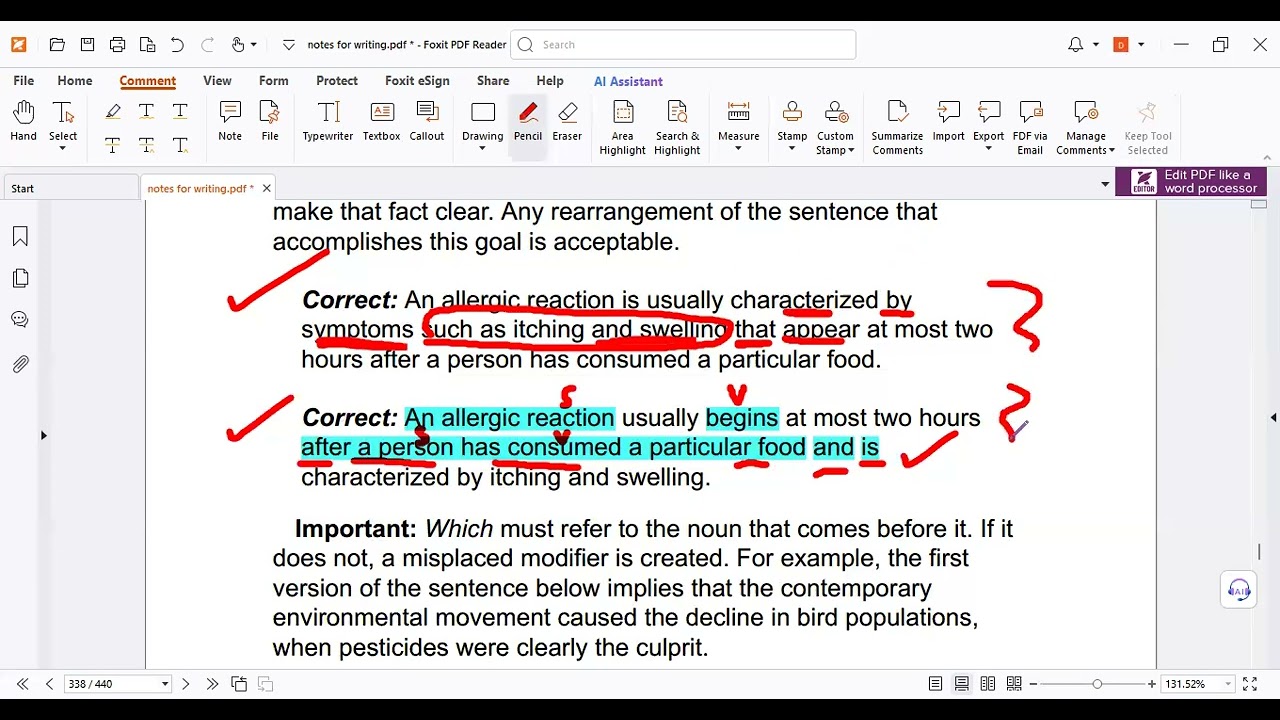Undo the last annotation

177,45
